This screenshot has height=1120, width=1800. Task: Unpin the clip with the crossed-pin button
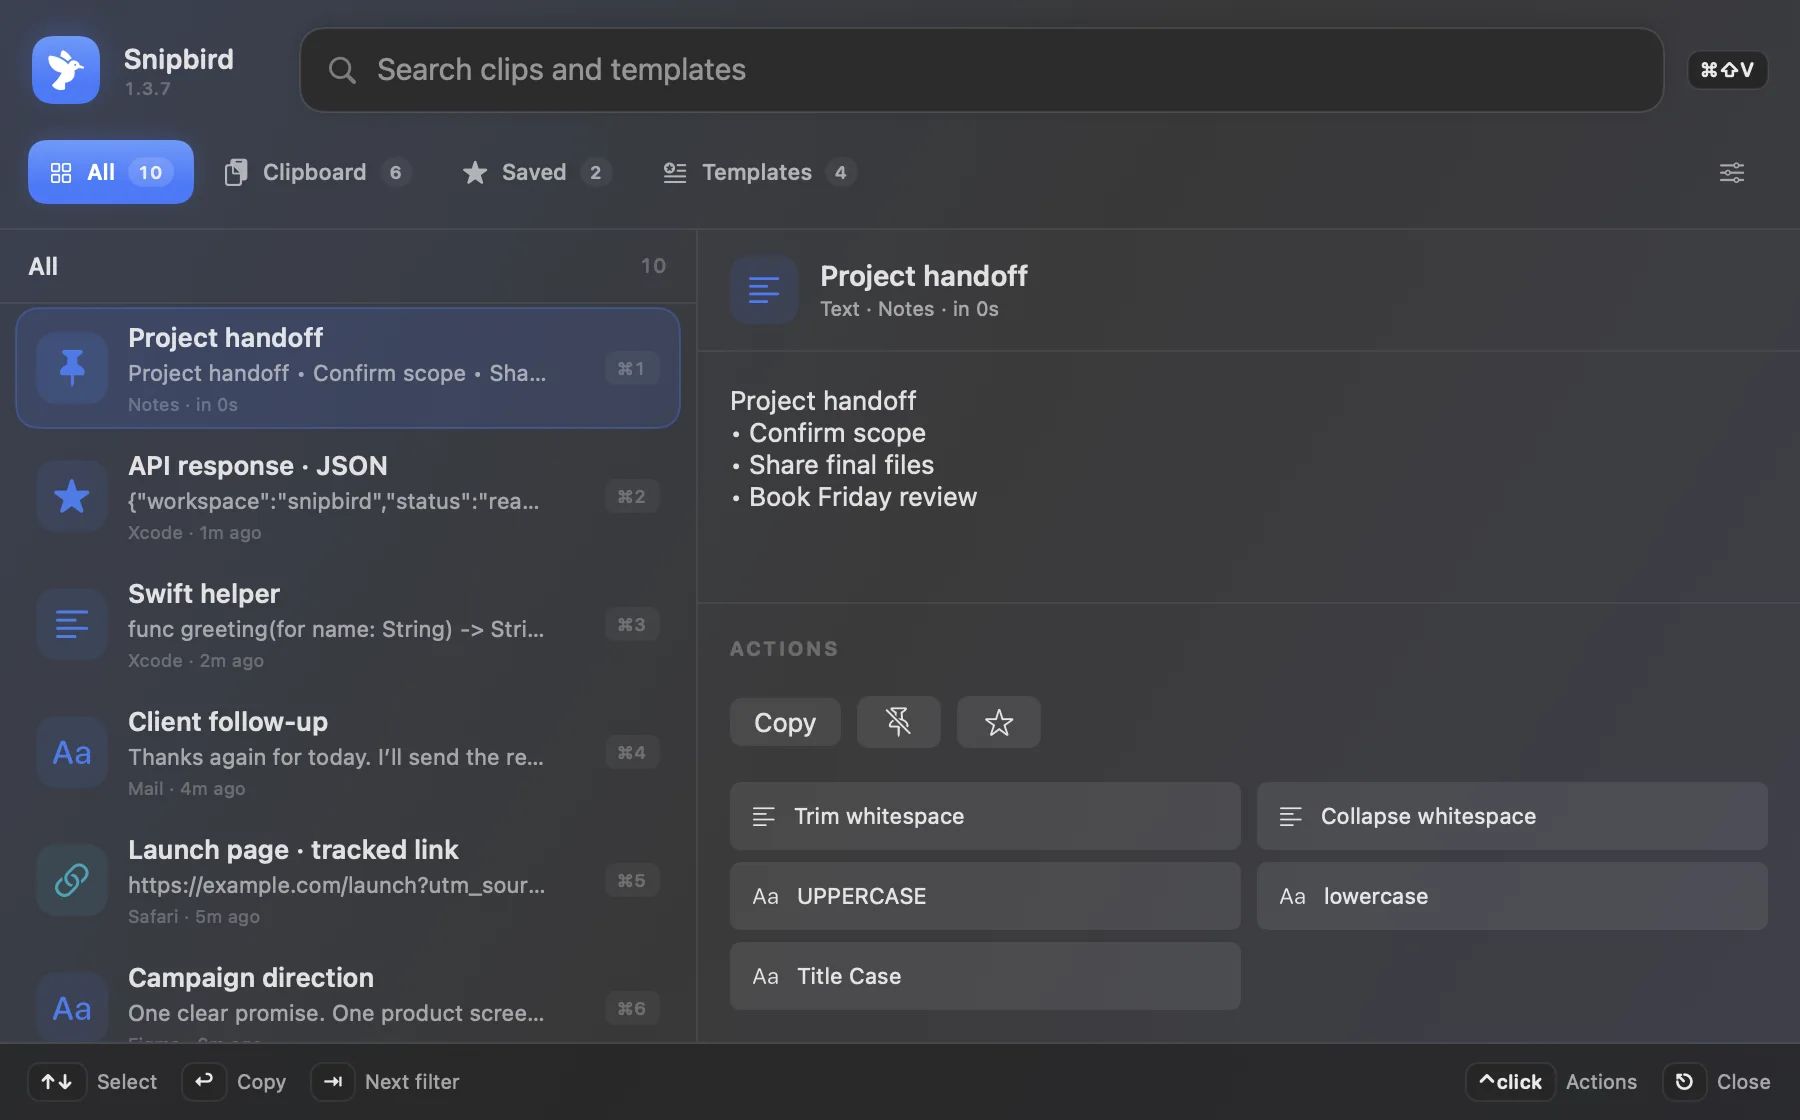(x=899, y=722)
